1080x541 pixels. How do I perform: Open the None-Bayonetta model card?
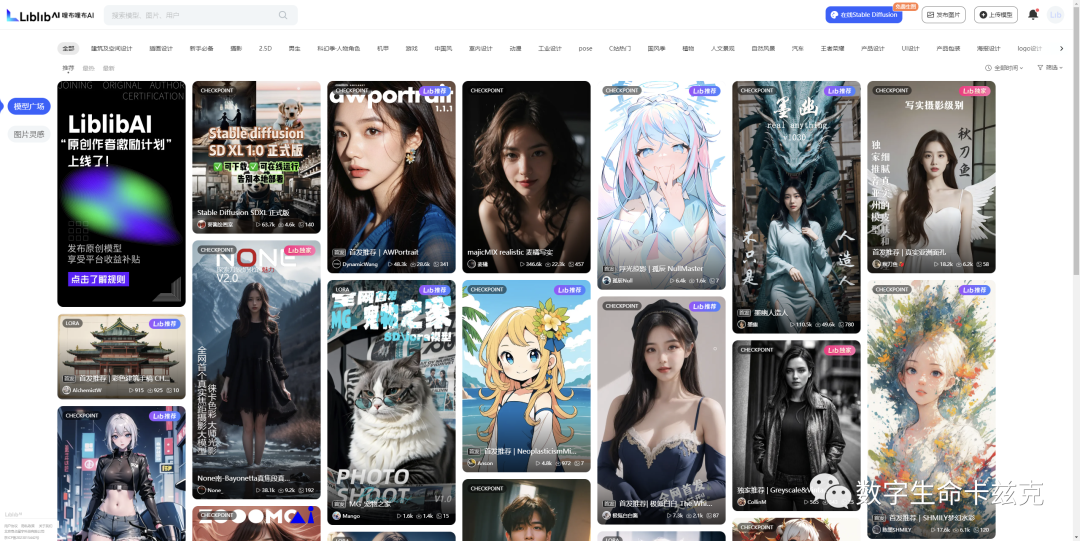(256, 369)
